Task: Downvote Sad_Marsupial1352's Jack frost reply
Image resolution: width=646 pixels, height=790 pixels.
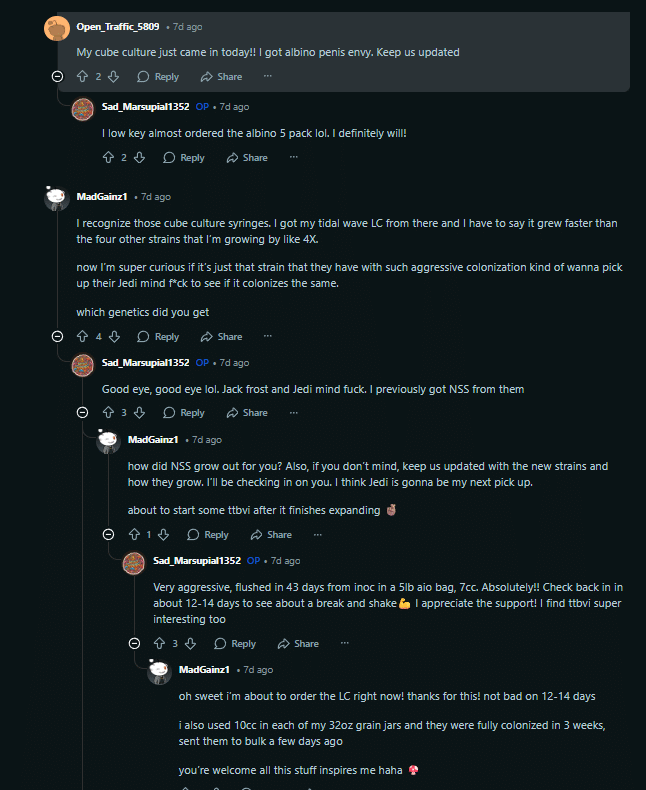Action: (139, 412)
